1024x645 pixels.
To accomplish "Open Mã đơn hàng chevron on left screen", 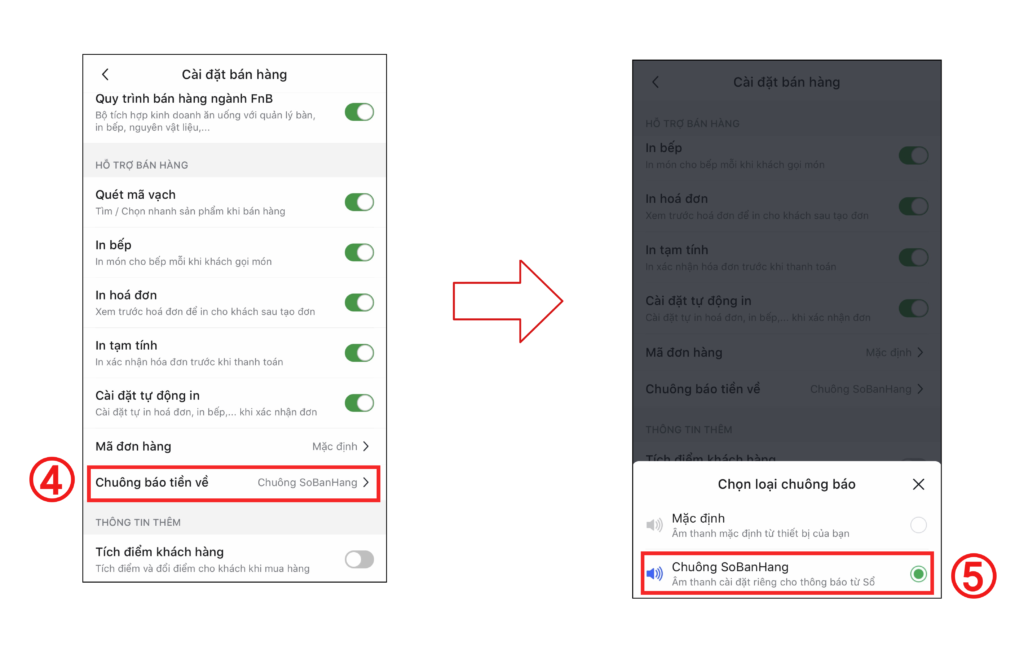I will pyautogui.click(x=366, y=447).
